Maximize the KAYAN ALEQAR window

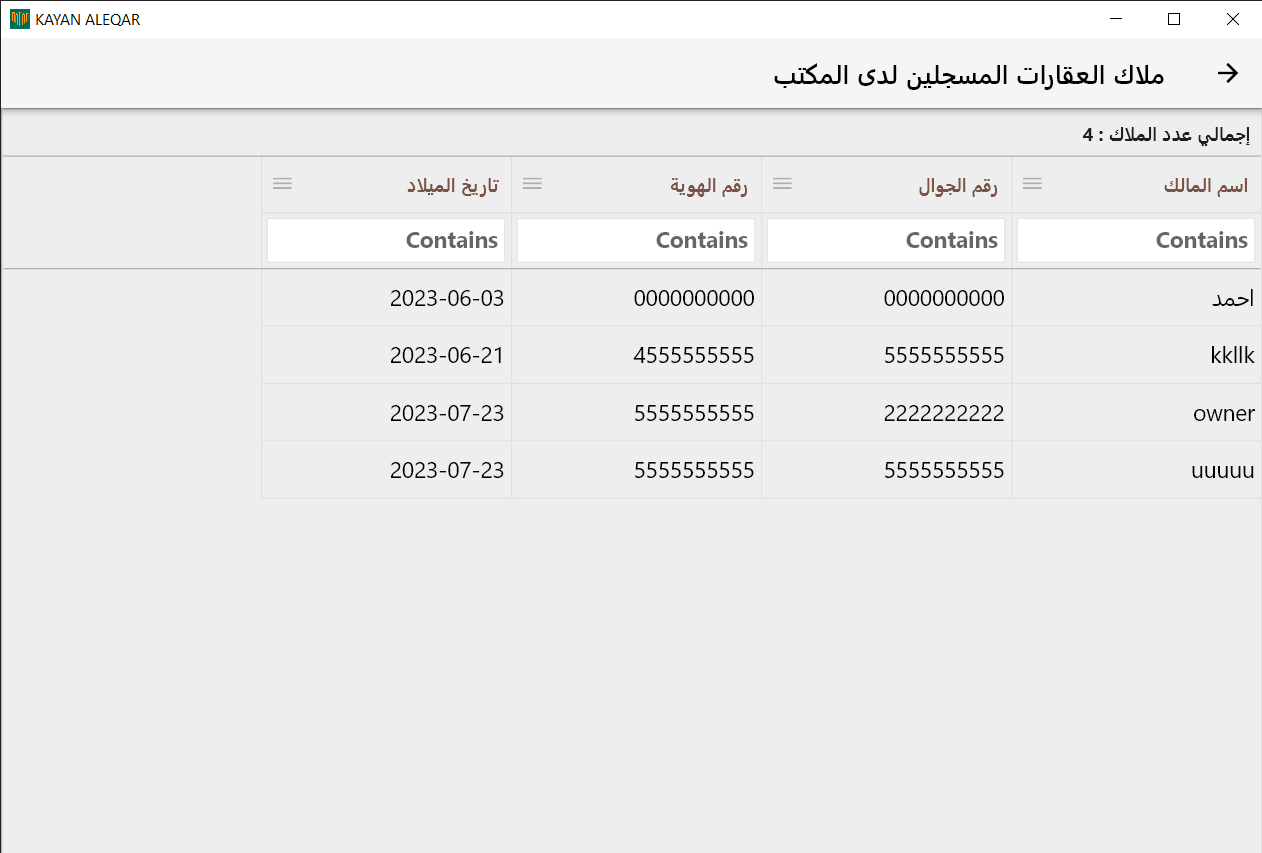[1174, 19]
